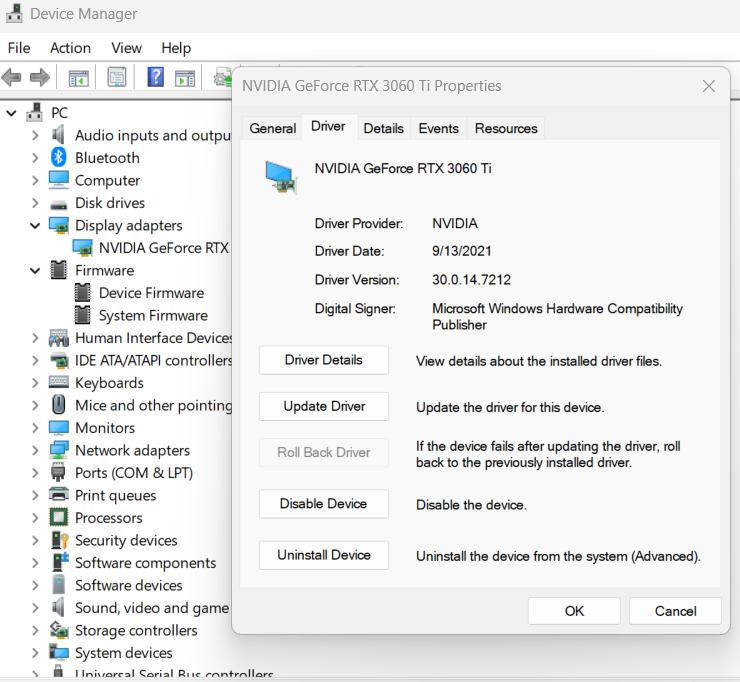Switch to the General tab
This screenshot has width=740, height=682.
[x=273, y=128]
